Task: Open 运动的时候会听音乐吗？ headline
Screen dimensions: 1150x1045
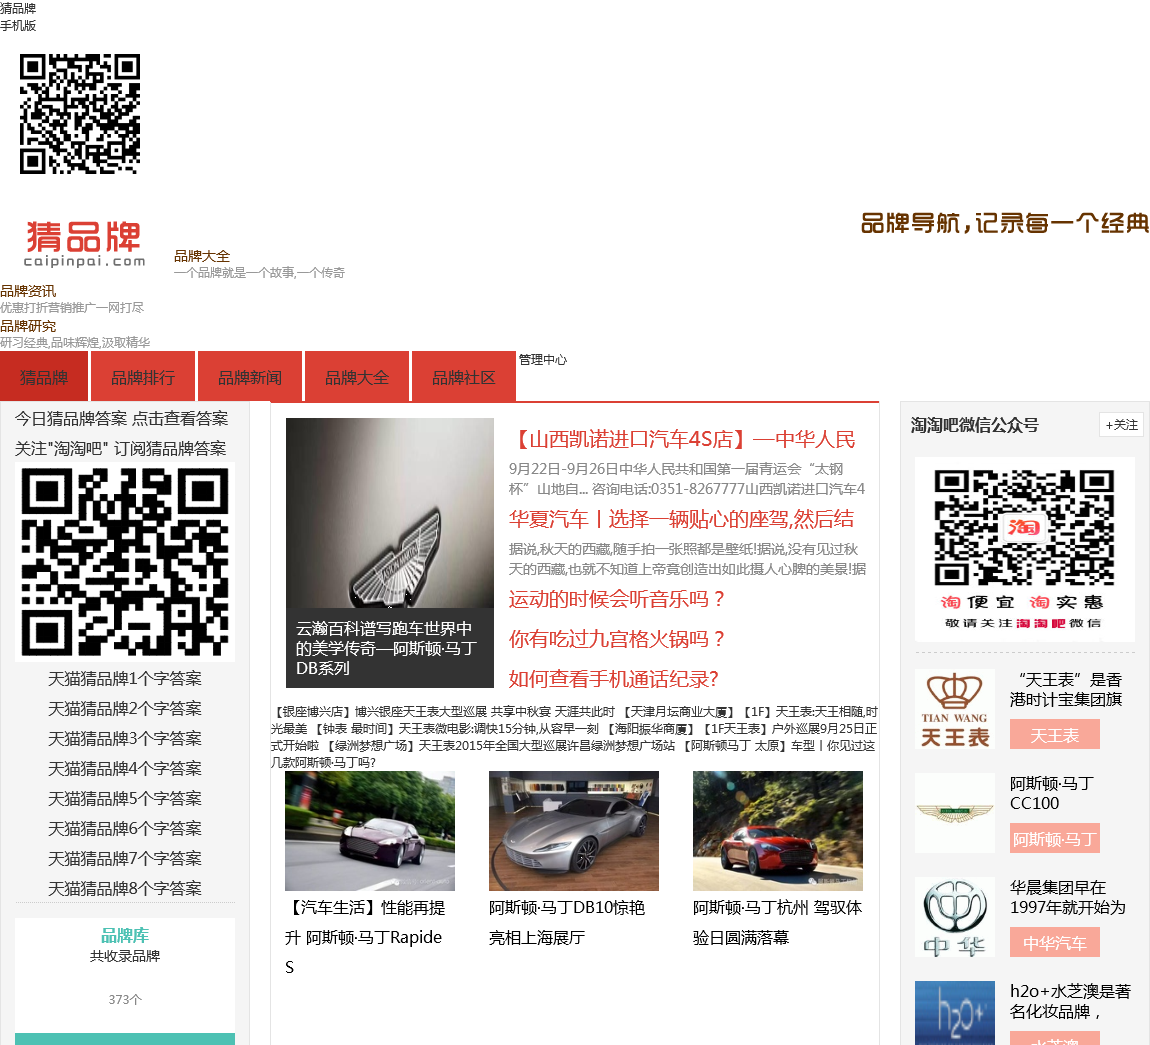Action: pos(617,599)
